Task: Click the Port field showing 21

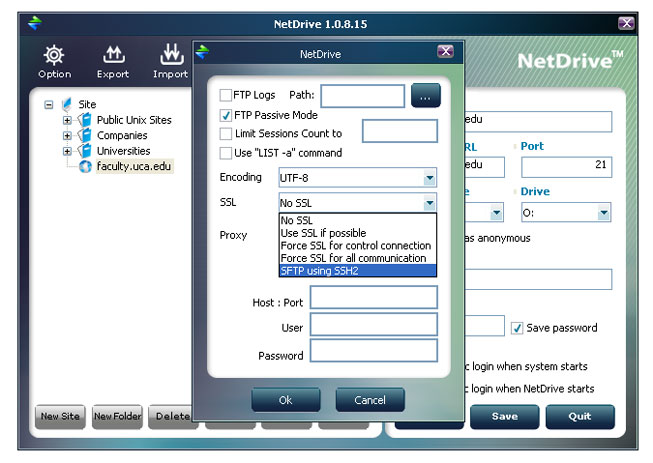Action: tap(566, 167)
